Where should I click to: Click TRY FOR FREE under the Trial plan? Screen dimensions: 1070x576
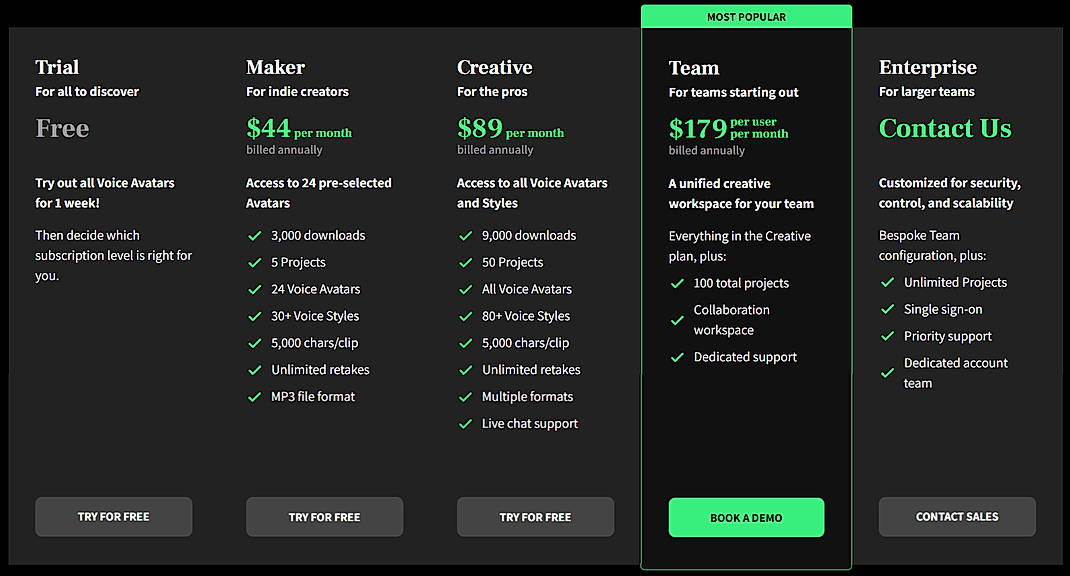pyautogui.click(x=113, y=517)
